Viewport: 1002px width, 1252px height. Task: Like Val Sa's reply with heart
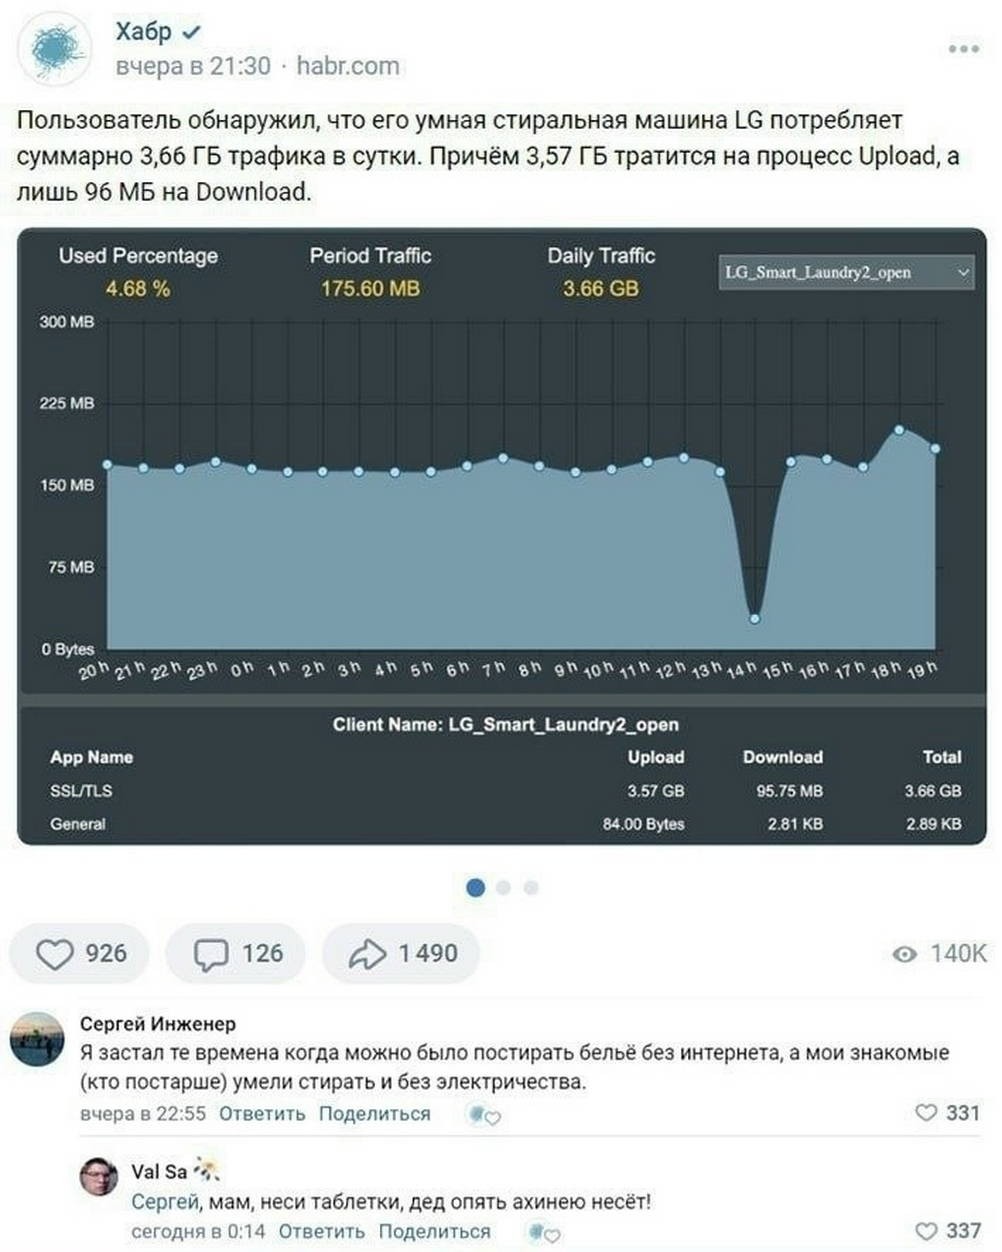[x=927, y=1230]
